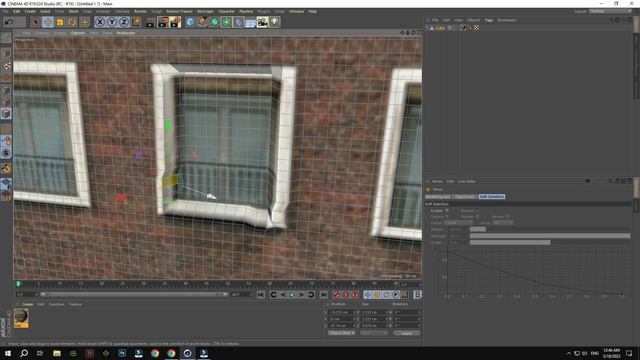
Task: Open the soft selection Mode dropdown
Action: coord(503,222)
